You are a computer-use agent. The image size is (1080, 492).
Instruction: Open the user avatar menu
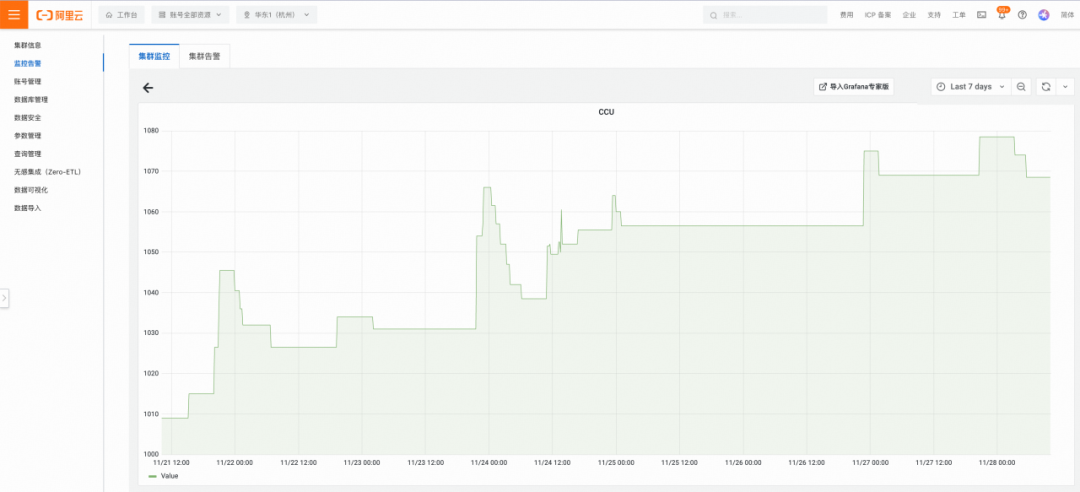[x=1043, y=15]
